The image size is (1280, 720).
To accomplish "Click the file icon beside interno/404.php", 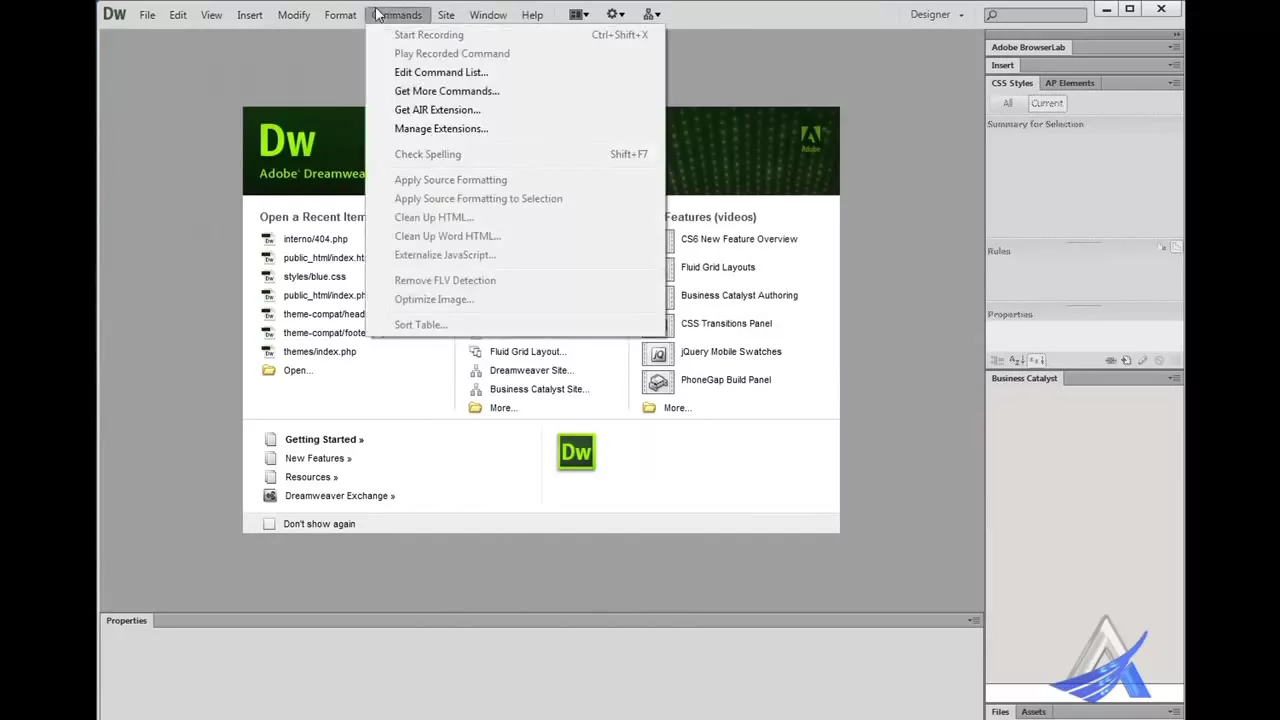I will pos(268,239).
